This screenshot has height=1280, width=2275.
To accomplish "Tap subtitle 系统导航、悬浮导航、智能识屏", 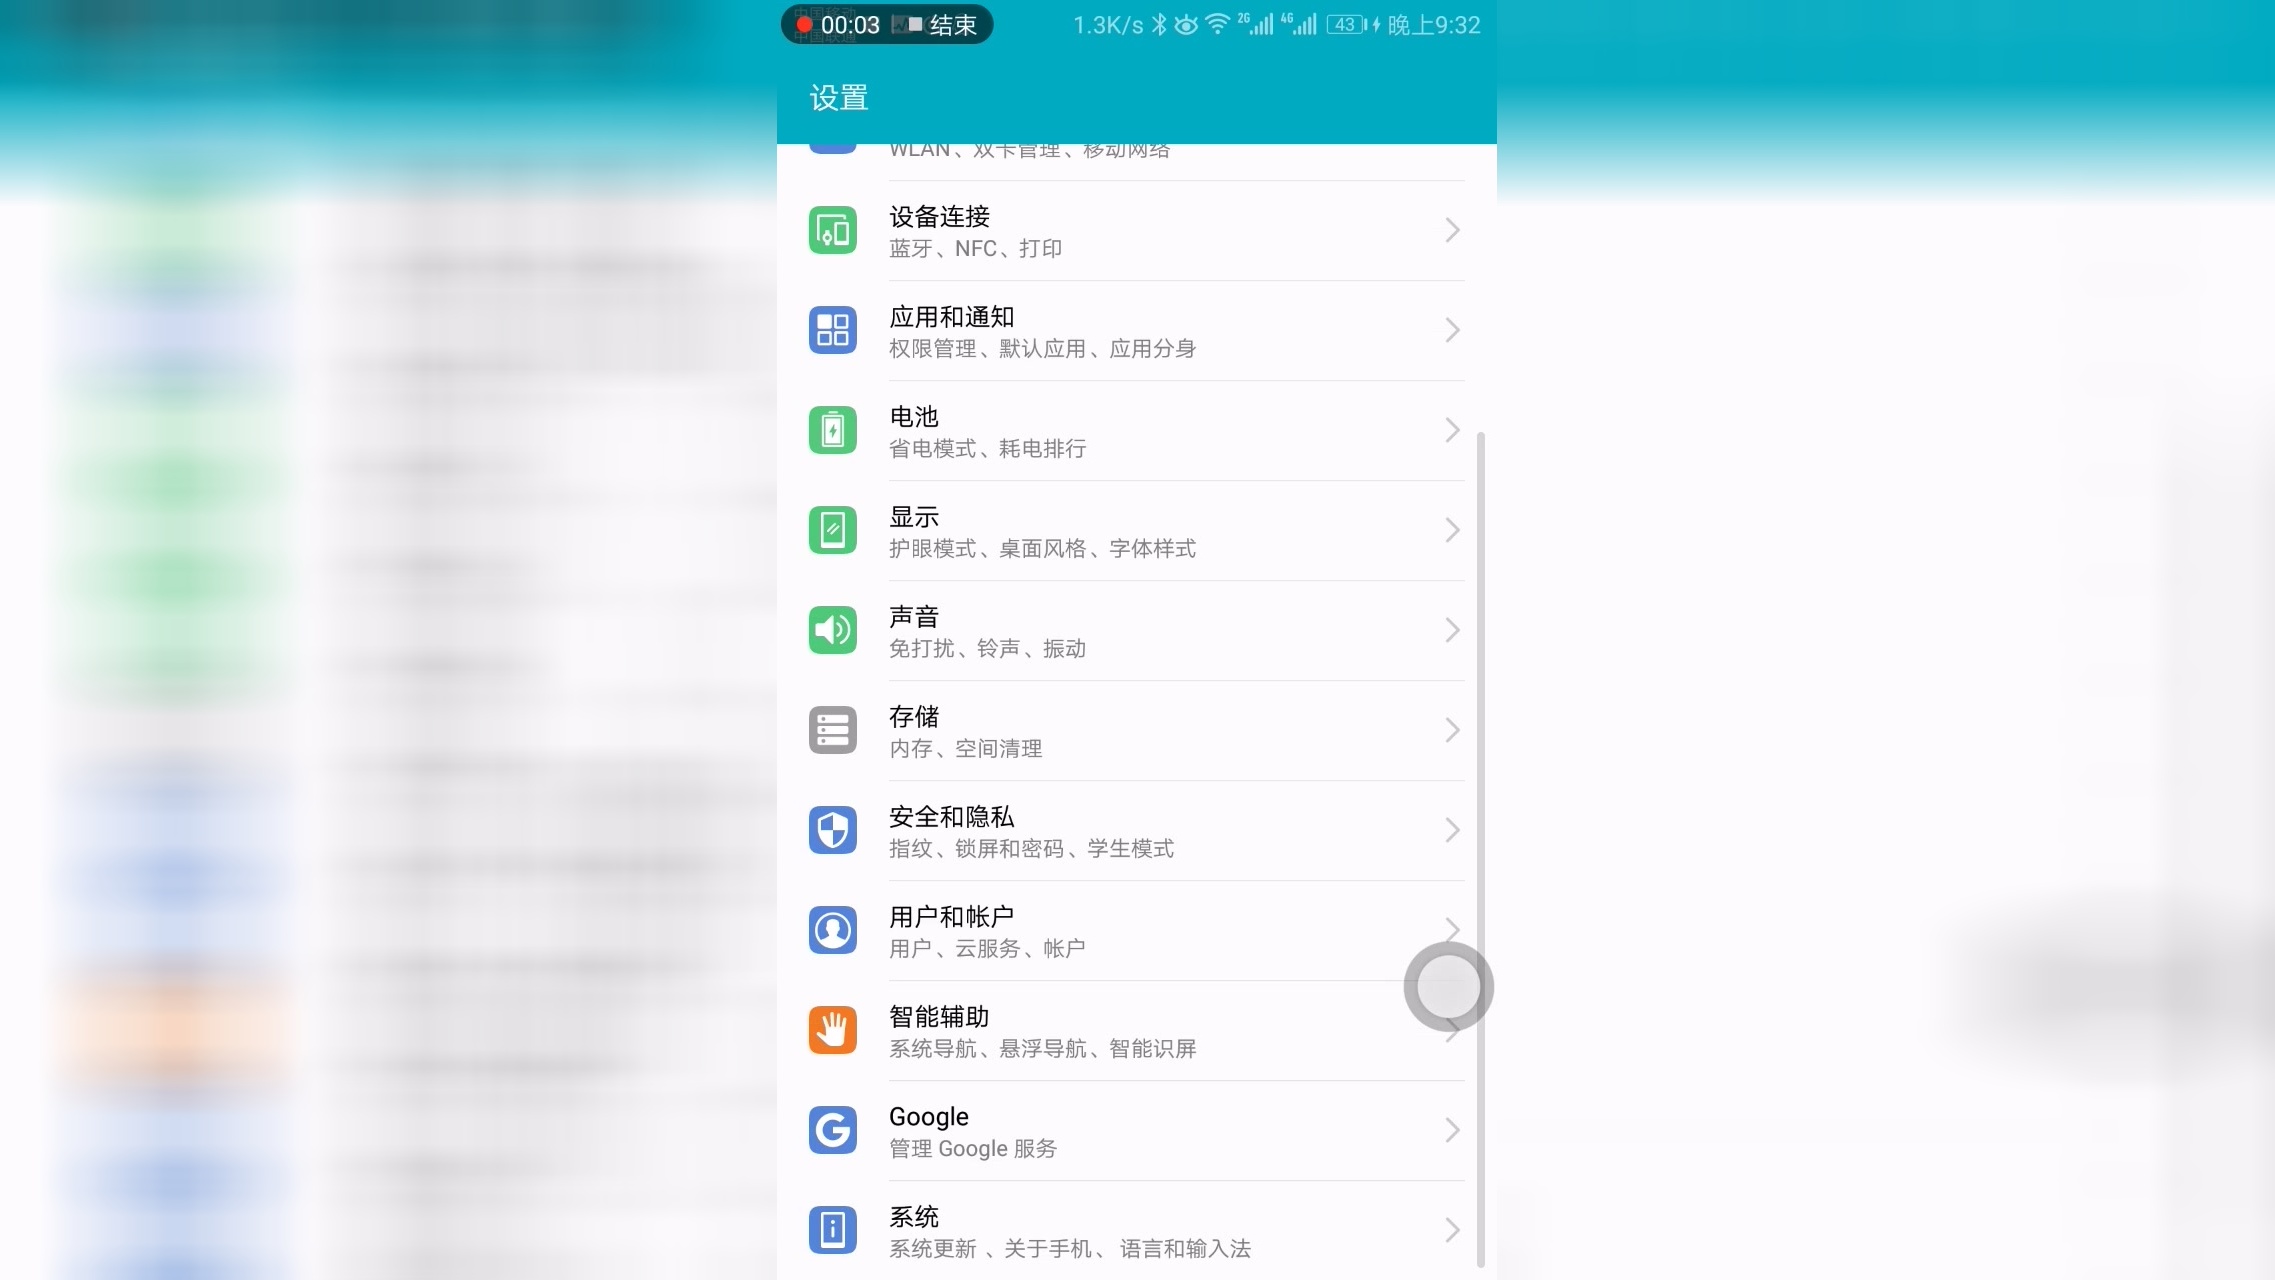I will pyautogui.click(x=1042, y=1049).
